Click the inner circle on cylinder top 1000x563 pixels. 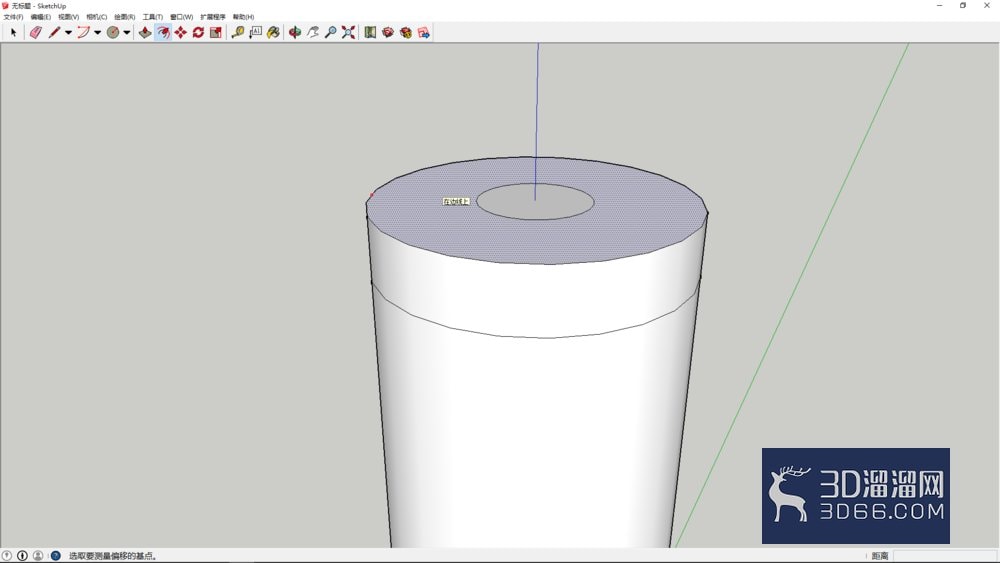(535, 201)
